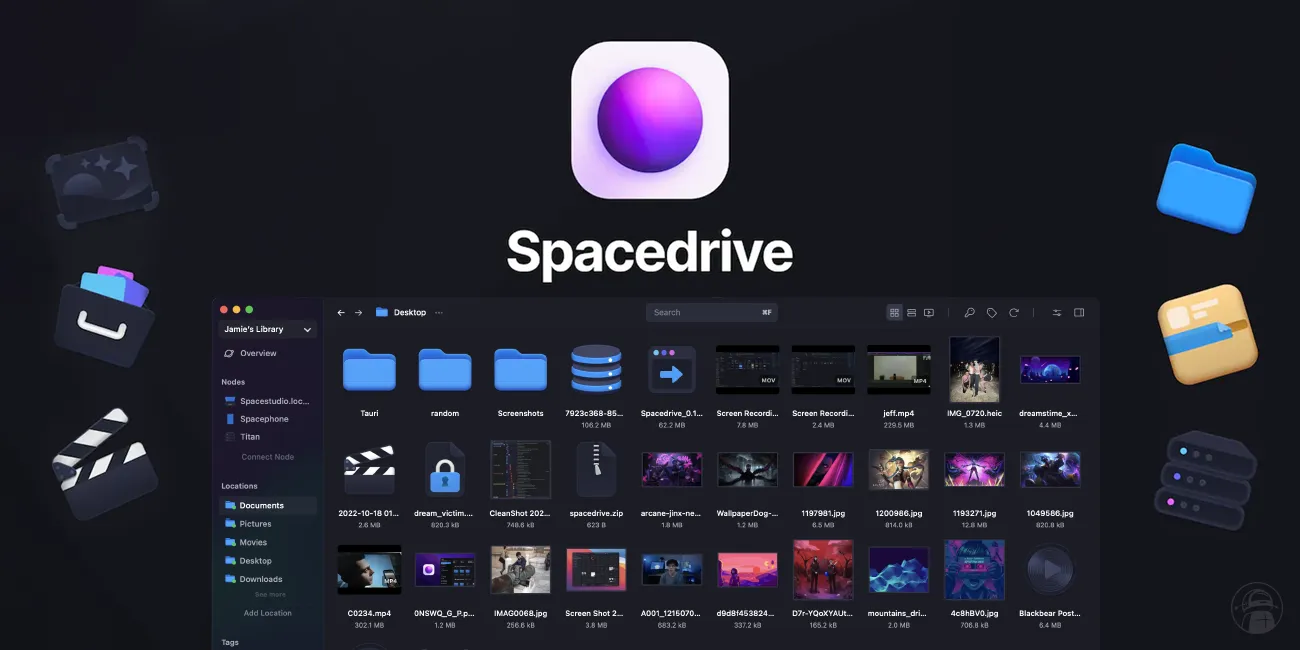Viewport: 1300px width, 650px height.
Task: Open the tag assign tool
Action: (991, 312)
